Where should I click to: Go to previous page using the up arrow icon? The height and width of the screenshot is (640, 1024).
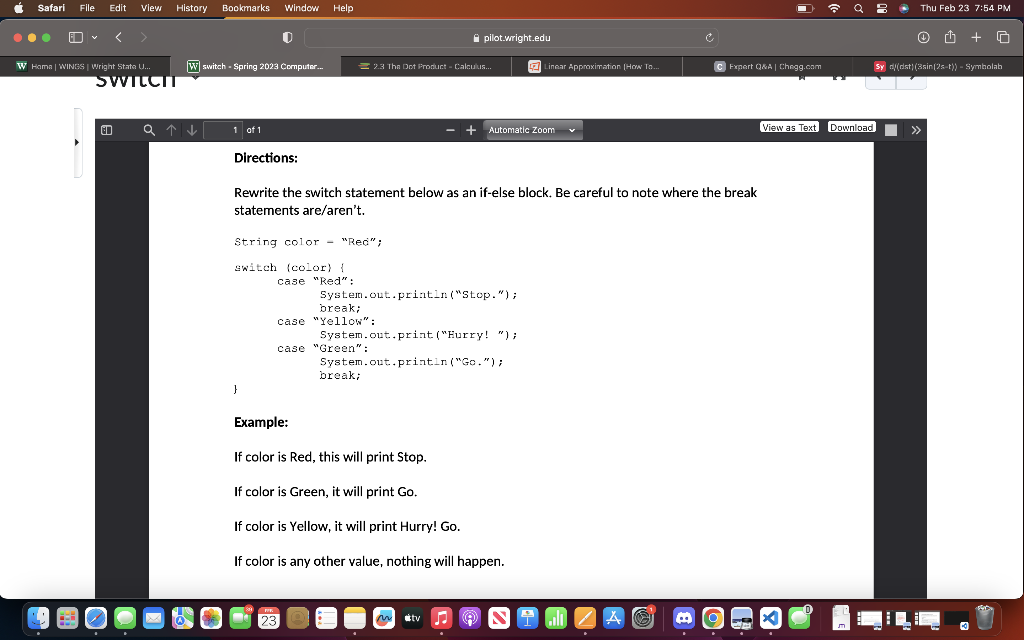tap(170, 130)
